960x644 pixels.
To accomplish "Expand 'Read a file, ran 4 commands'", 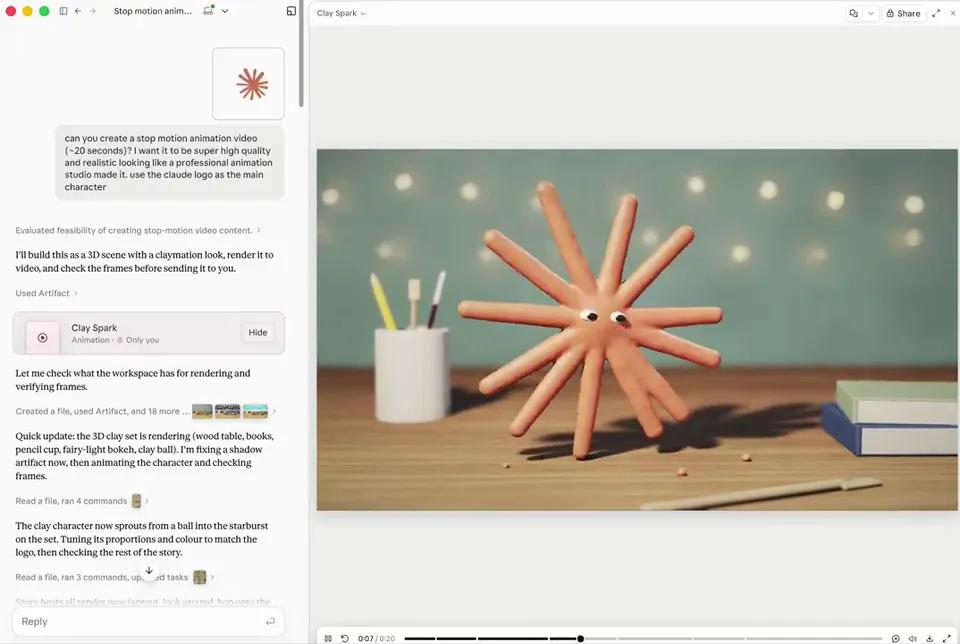I will pyautogui.click(x=82, y=501).
